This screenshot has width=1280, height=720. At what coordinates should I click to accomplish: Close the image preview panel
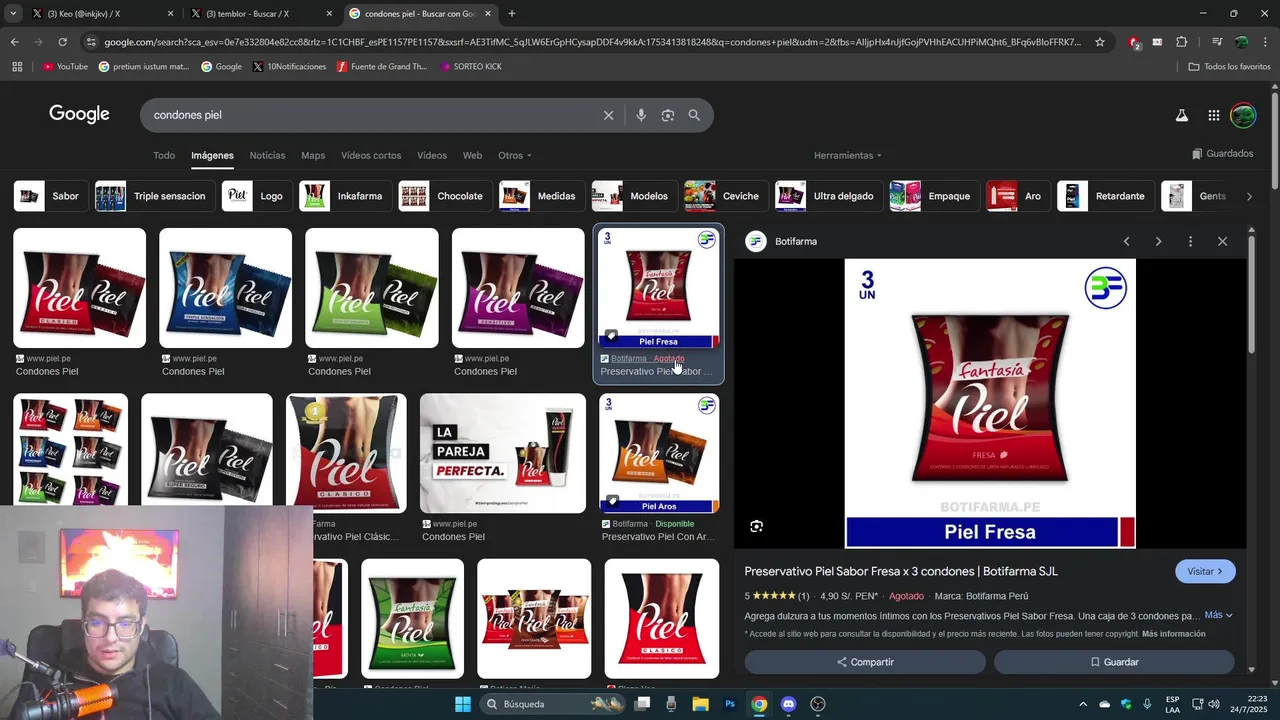1222,241
